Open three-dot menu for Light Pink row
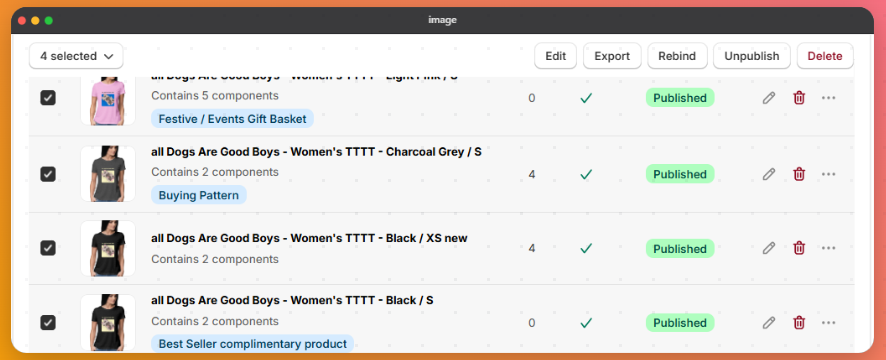This screenshot has width=886, height=360. [828, 98]
